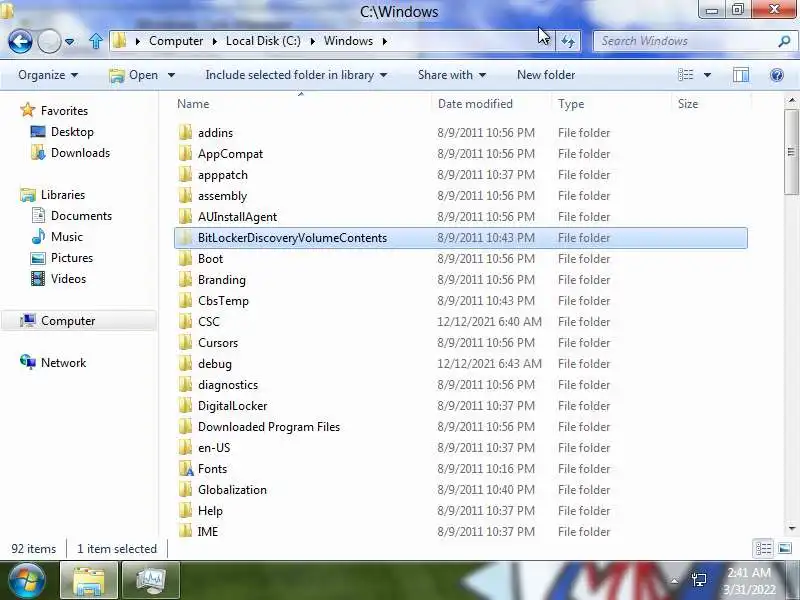800x600 pixels.
Task: Open the Share with menu
Action: coord(452,75)
